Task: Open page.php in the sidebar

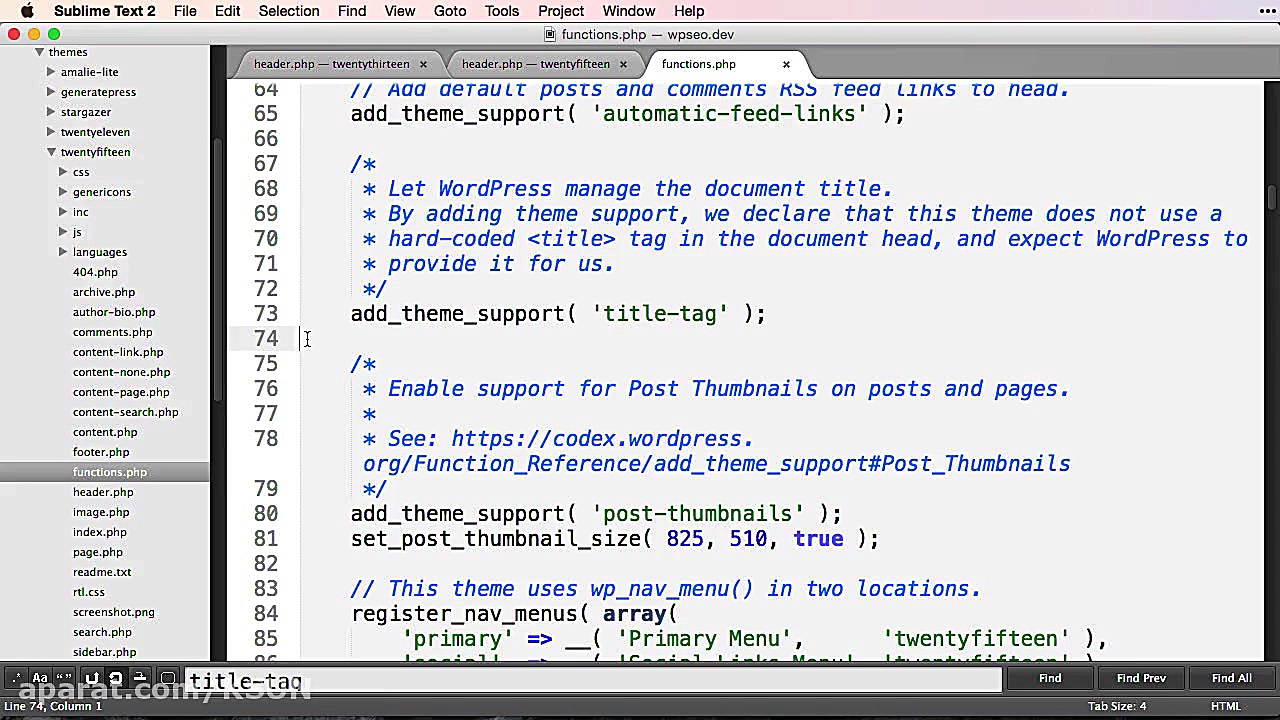Action: coord(98,552)
